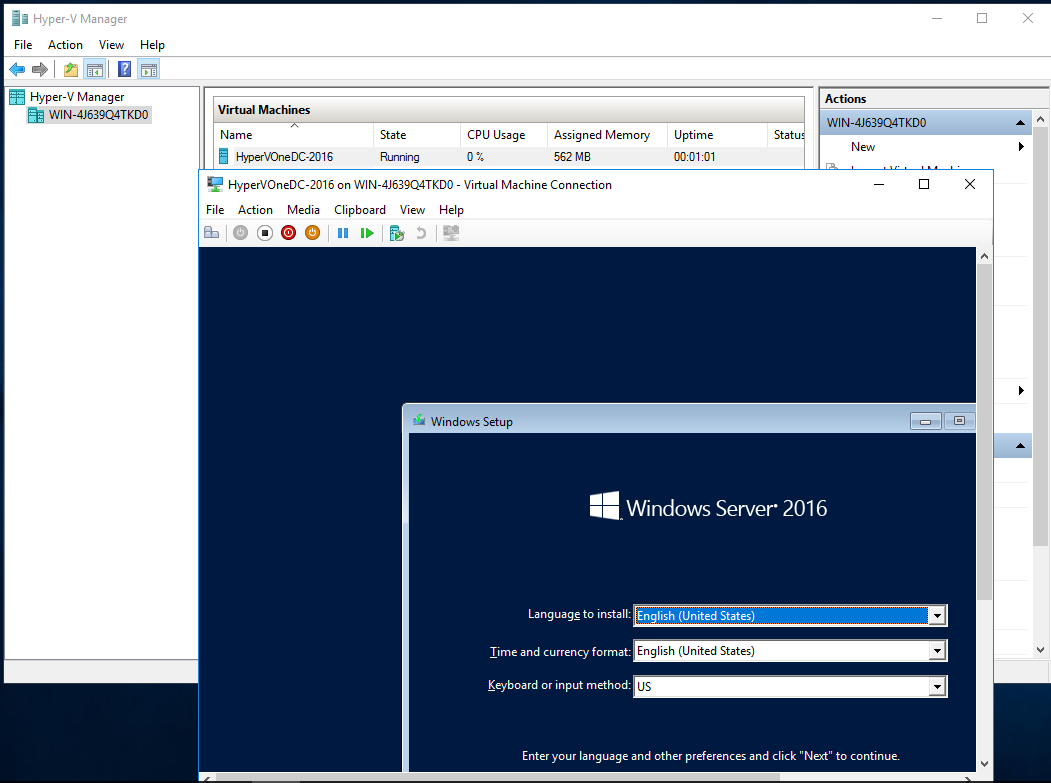1051x783 pixels.
Task: Send Ctrl+Alt+Delete to the virtual machine
Action: (212, 232)
